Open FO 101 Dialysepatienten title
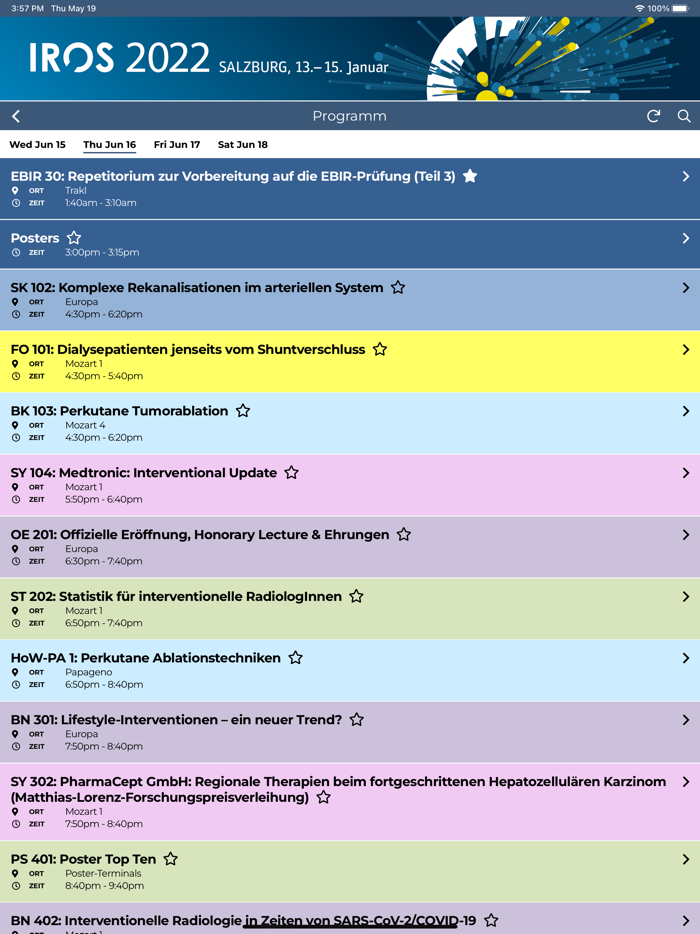Screen dimensions: 700x934 click(188, 350)
